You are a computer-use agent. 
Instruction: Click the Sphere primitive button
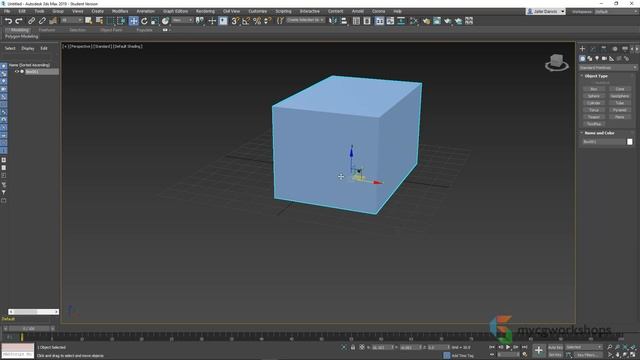594,96
